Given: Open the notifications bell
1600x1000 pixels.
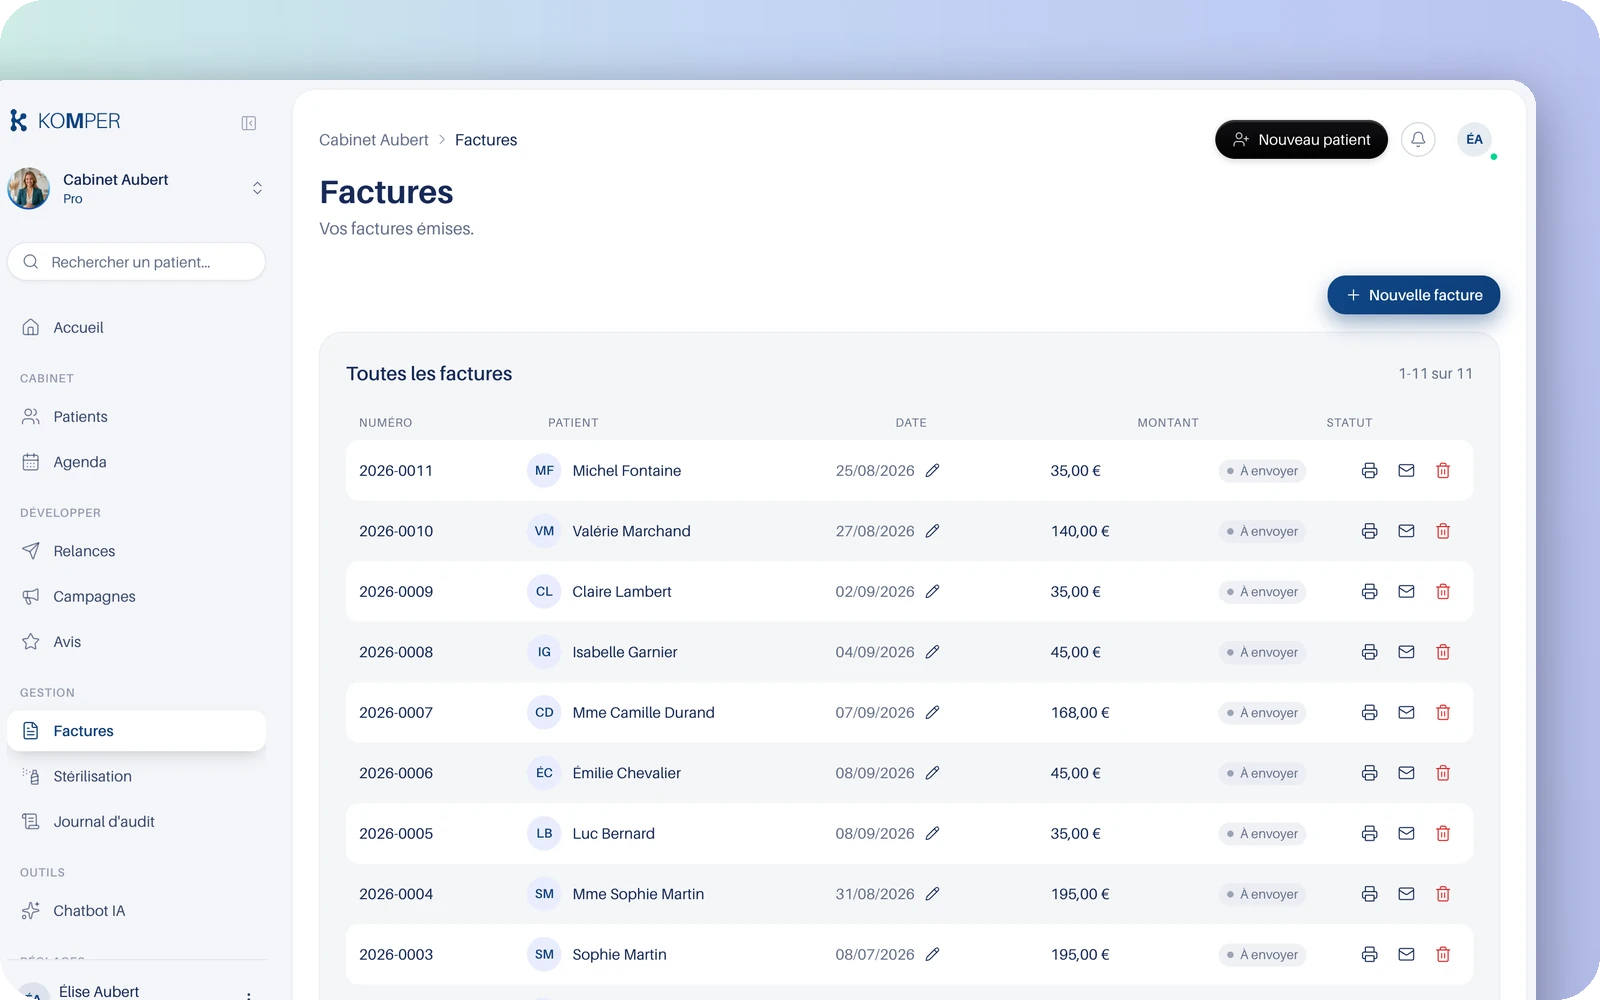Looking at the screenshot, I should [1418, 139].
